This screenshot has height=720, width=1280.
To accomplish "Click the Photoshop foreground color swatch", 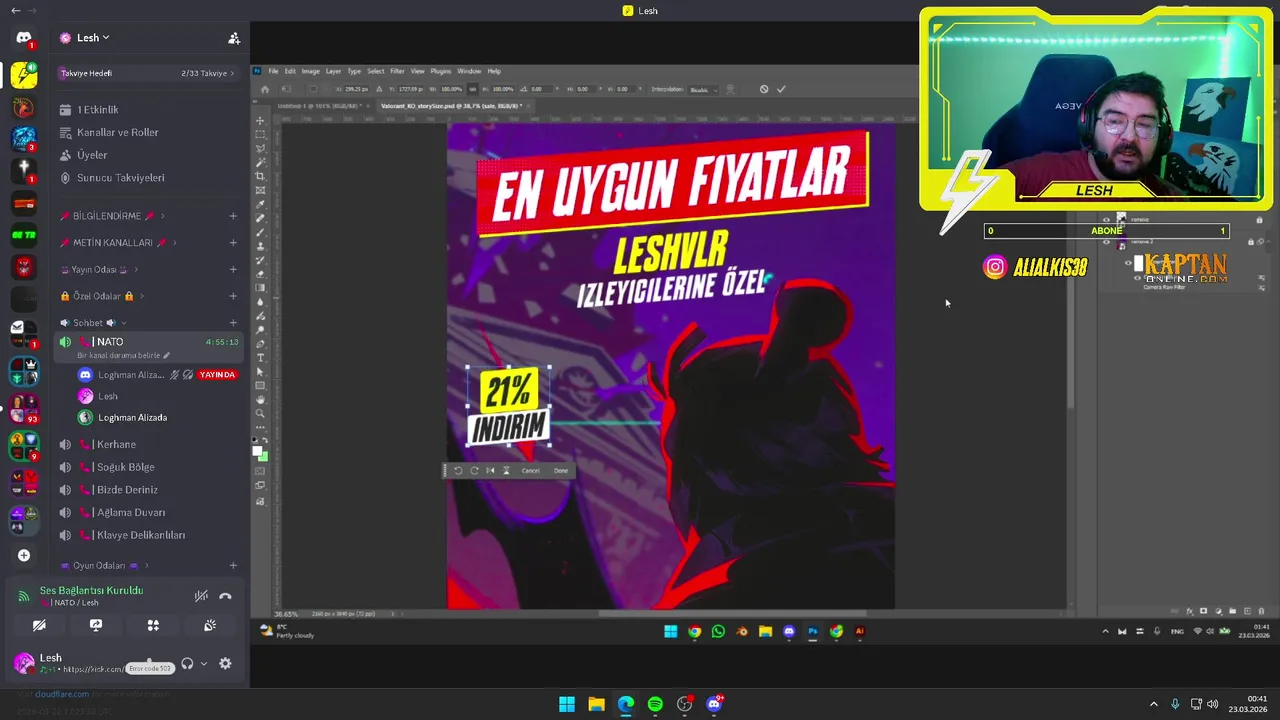I will pos(259,451).
